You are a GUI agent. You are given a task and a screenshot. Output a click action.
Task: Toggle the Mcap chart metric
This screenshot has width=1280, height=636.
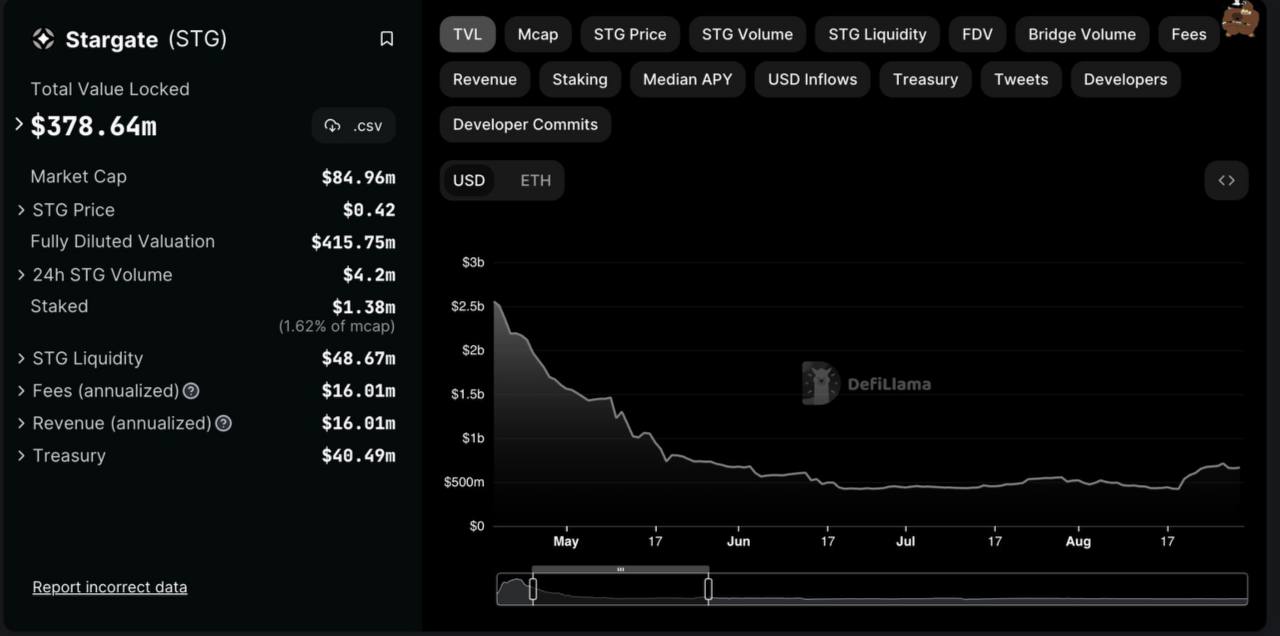(538, 34)
